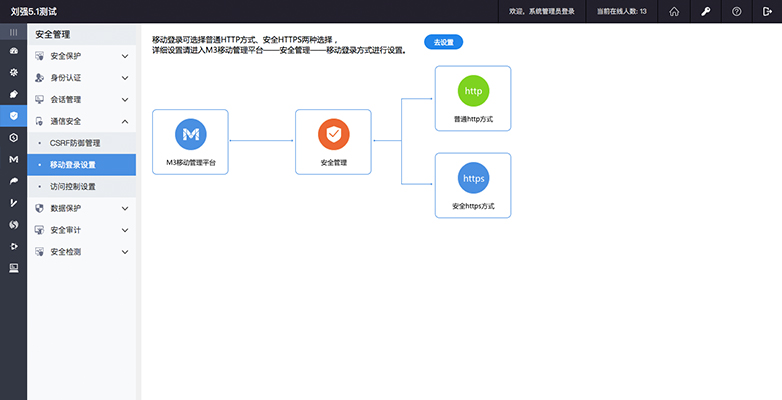The width and height of the screenshot is (782, 400).
Task: Select 移动登录设置 submenu item
Action: tap(82, 165)
